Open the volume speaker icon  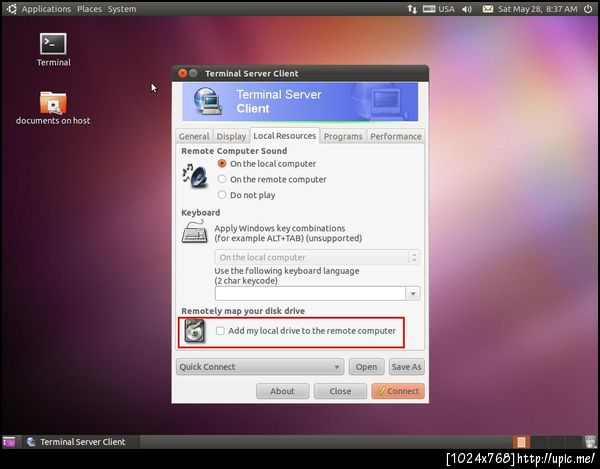[x=467, y=9]
